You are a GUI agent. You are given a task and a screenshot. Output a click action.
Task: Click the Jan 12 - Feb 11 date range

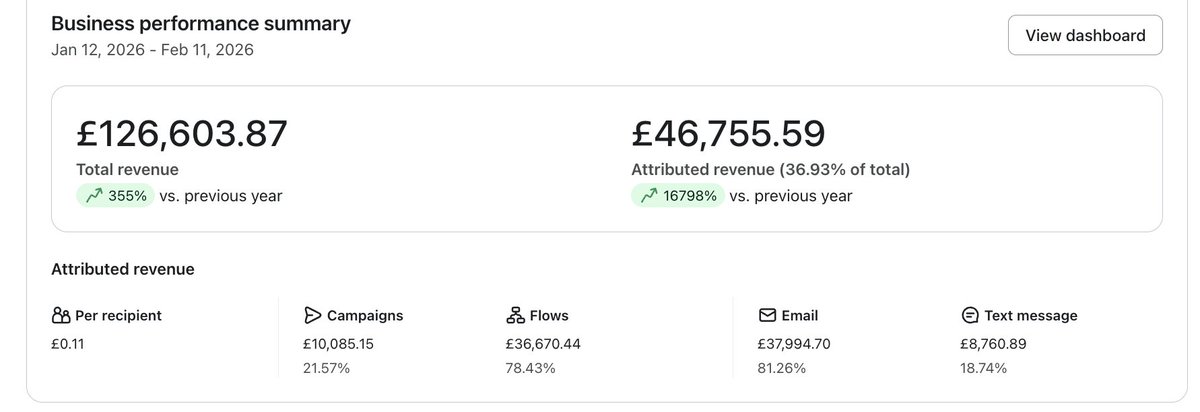coord(152,49)
